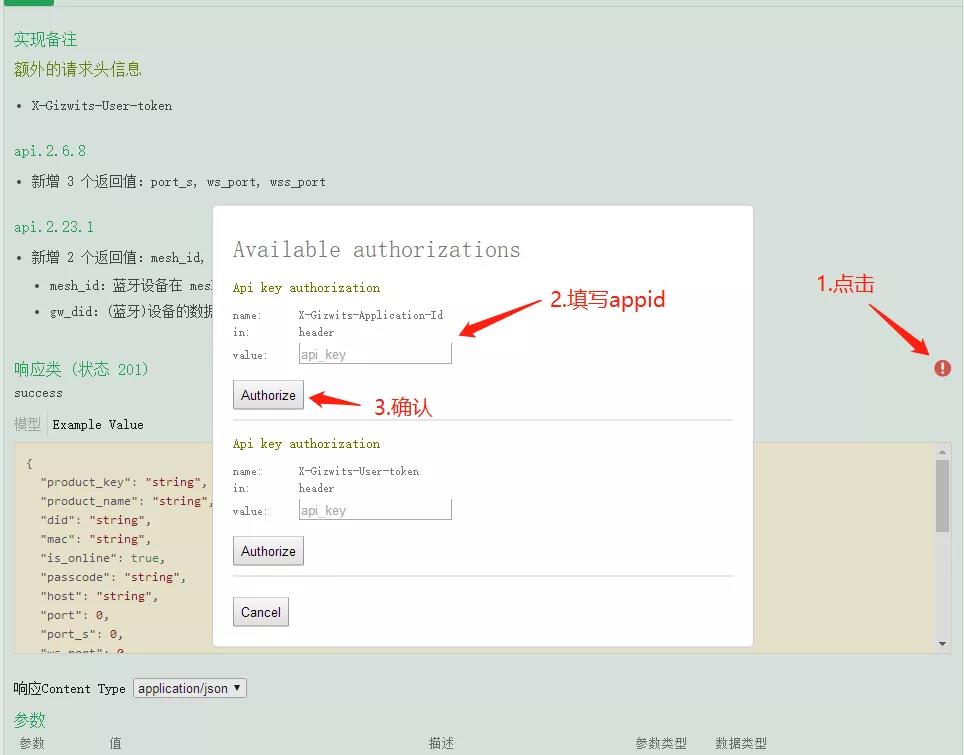The height and width of the screenshot is (755, 964).
Task: Click the example JSON scrollbar up arrow
Action: [942, 452]
